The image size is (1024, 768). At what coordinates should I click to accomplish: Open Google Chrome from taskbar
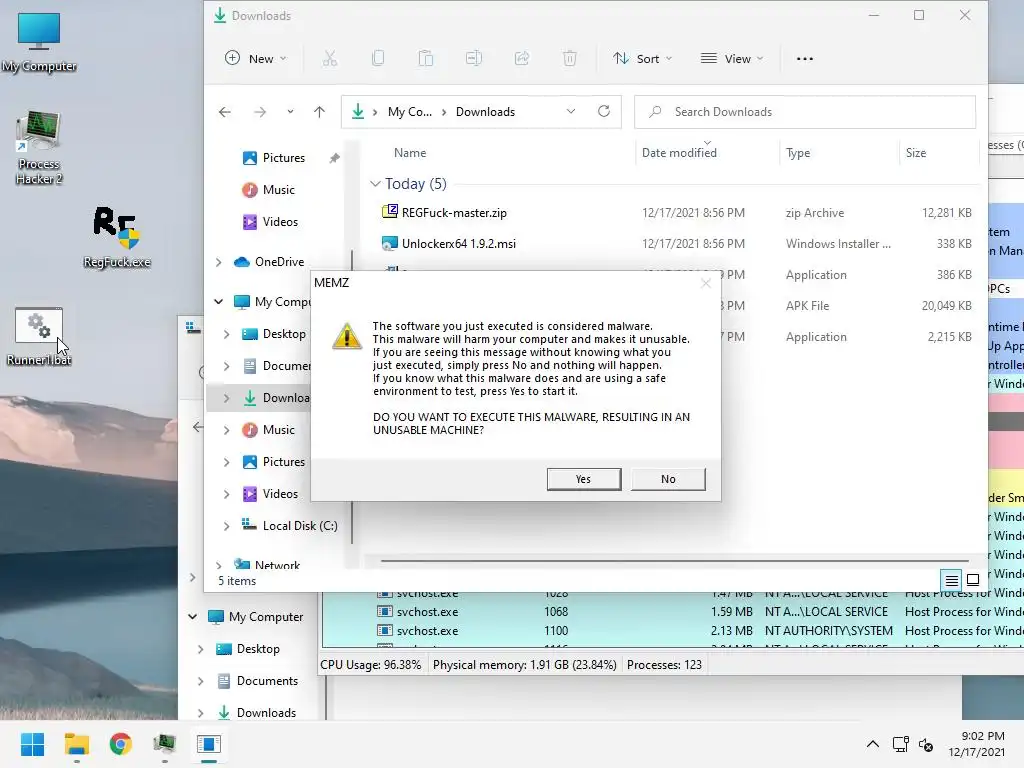(121, 744)
